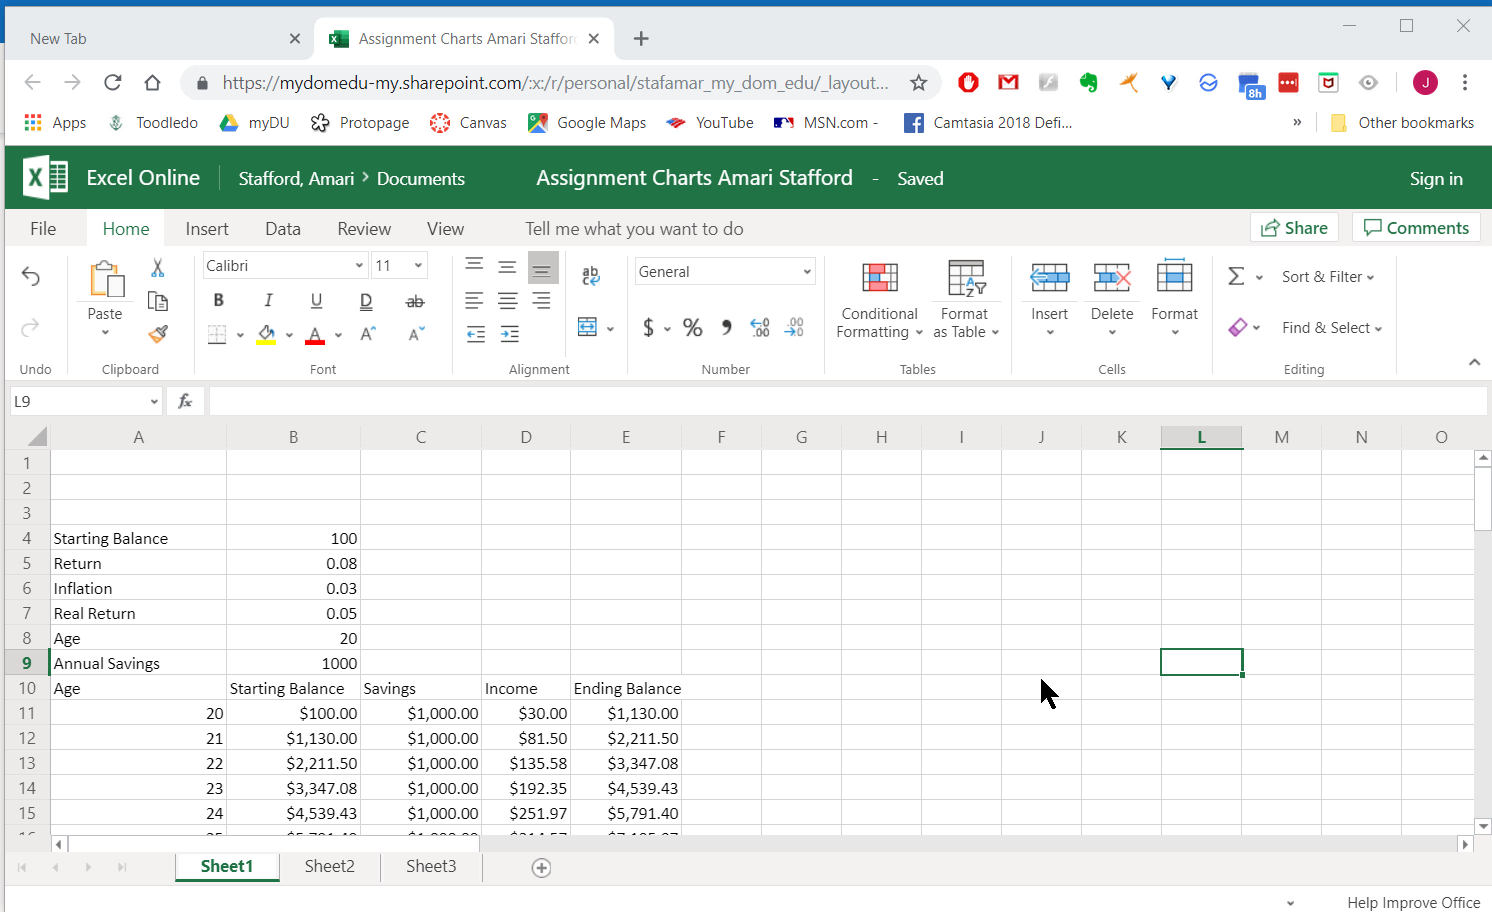Click the percent style icon
Screen dimensions: 1492x912
(692, 328)
